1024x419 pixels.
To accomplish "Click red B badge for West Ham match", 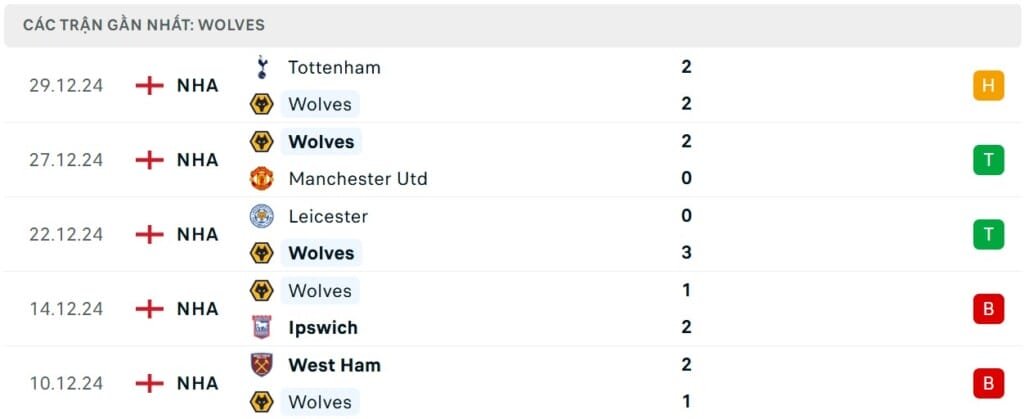I will click(988, 383).
